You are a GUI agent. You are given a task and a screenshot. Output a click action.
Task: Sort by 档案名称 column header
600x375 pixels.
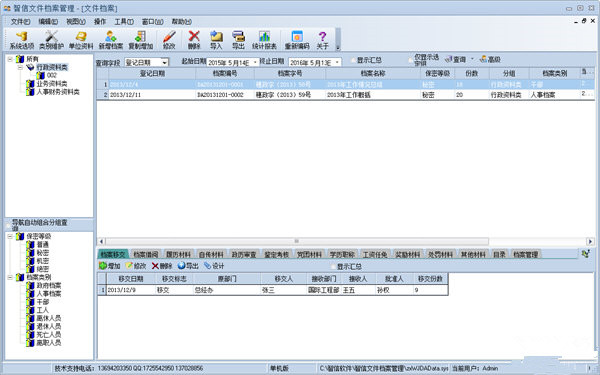click(x=373, y=73)
